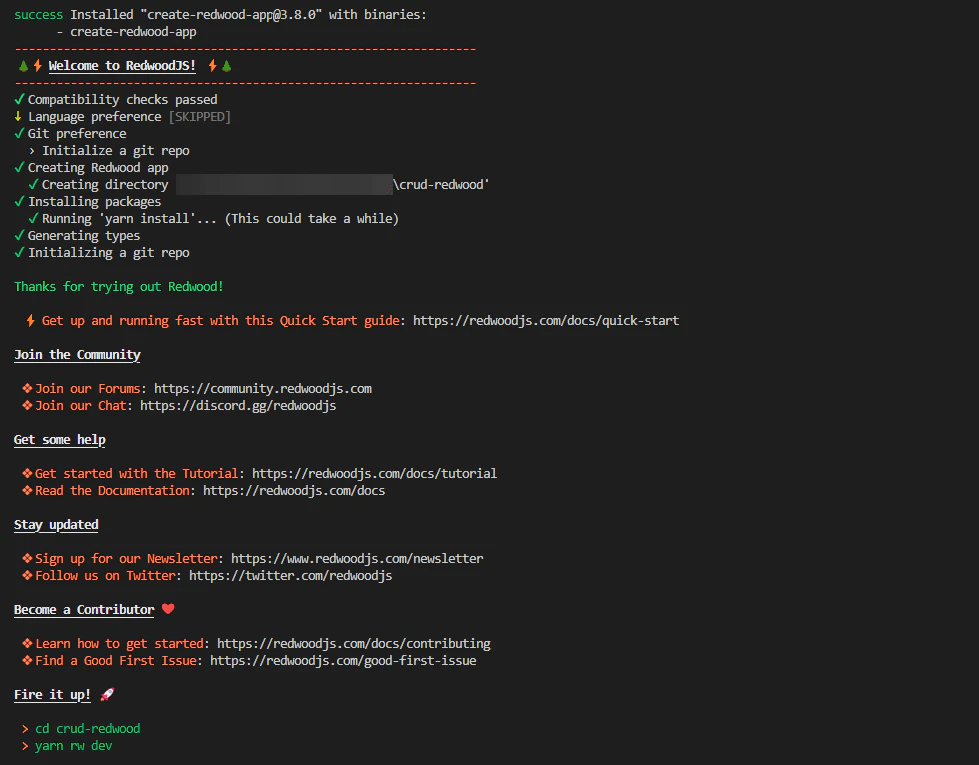Click the diamond icon next to "Read the Documentation"

point(28,490)
